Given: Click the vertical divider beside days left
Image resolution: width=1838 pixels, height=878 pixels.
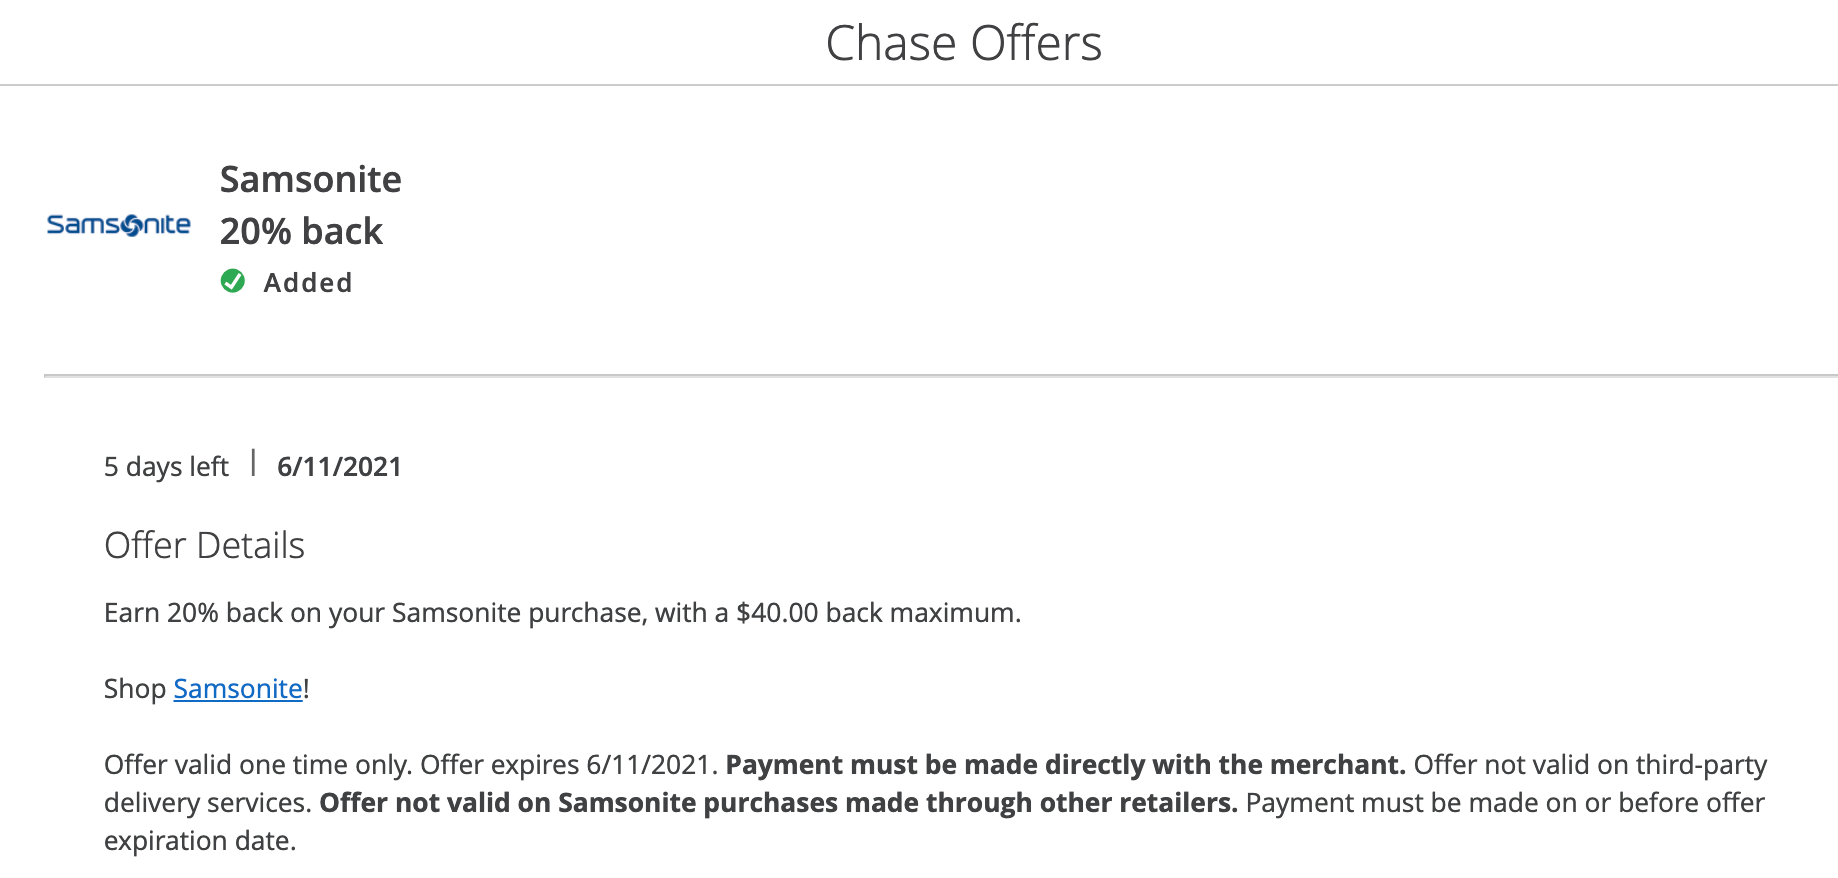Looking at the screenshot, I should point(253,463).
